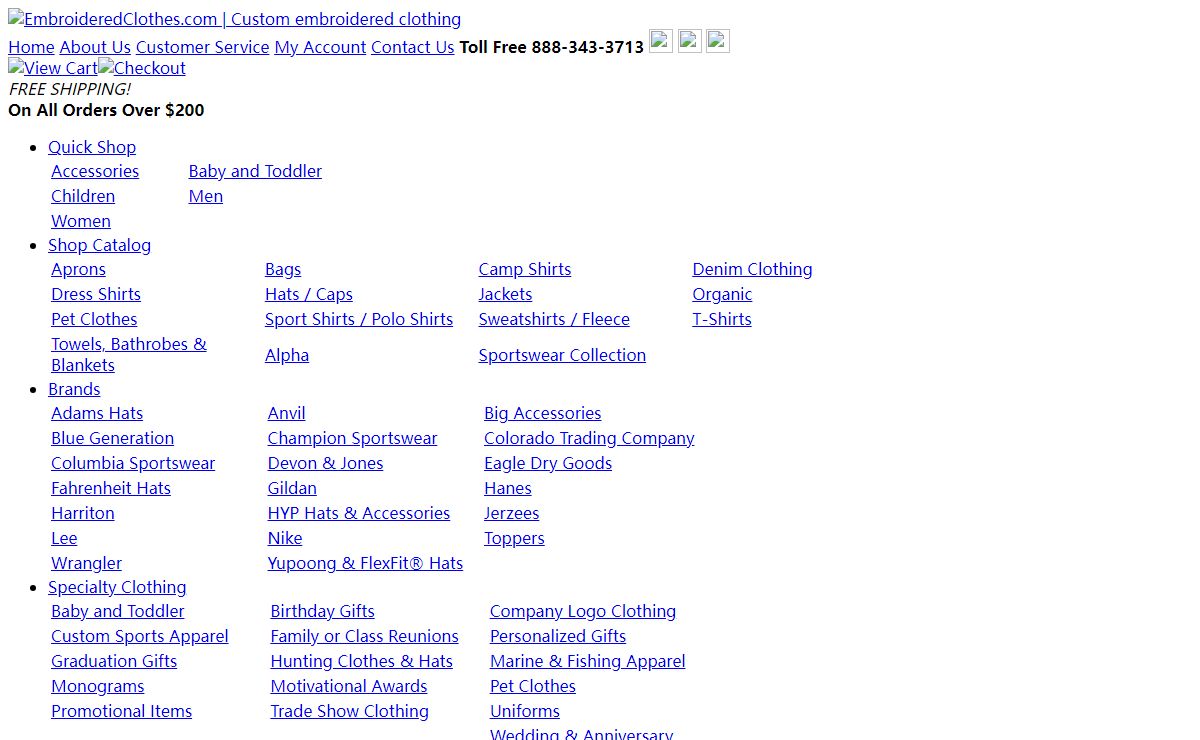Browse Dress Shirts
The width and height of the screenshot is (1200, 740).
(x=96, y=294)
